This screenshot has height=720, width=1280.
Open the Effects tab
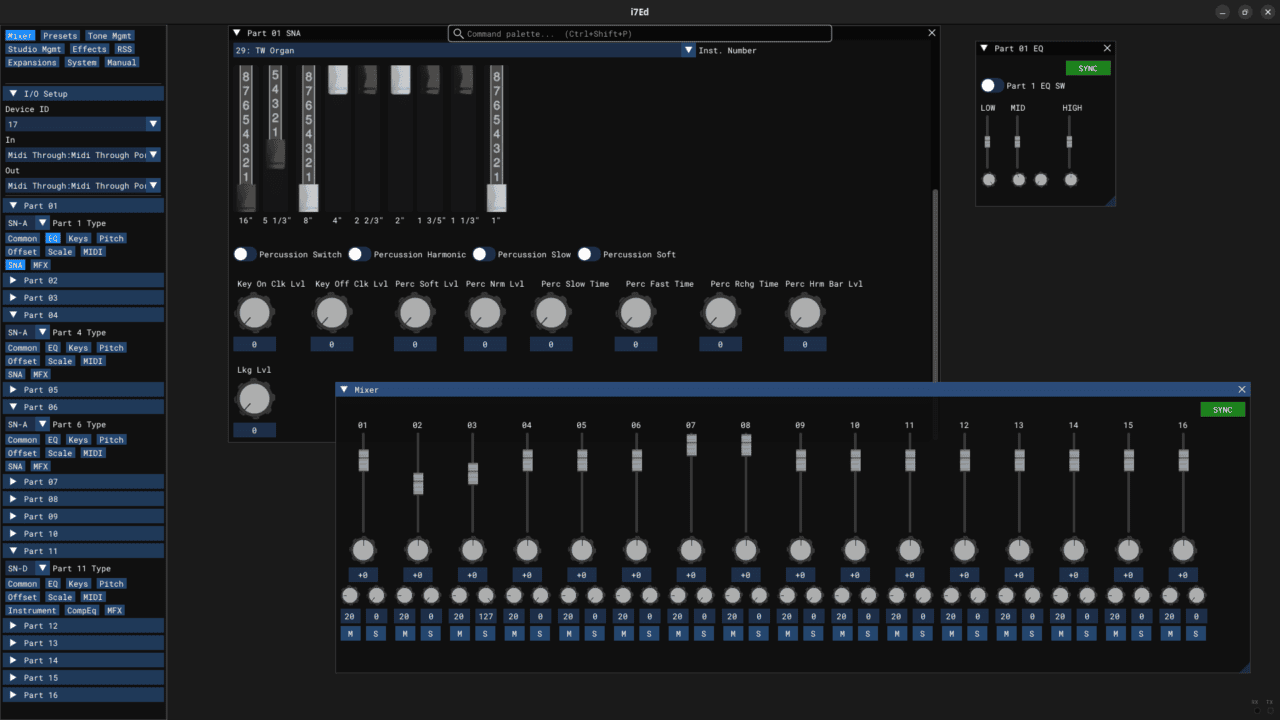click(x=89, y=49)
